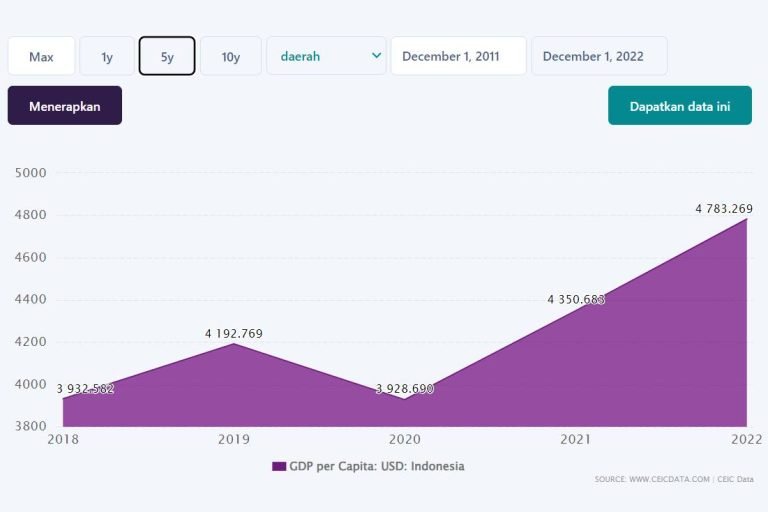Click the 2018 x-axis label
The image size is (768, 512).
[63, 439]
